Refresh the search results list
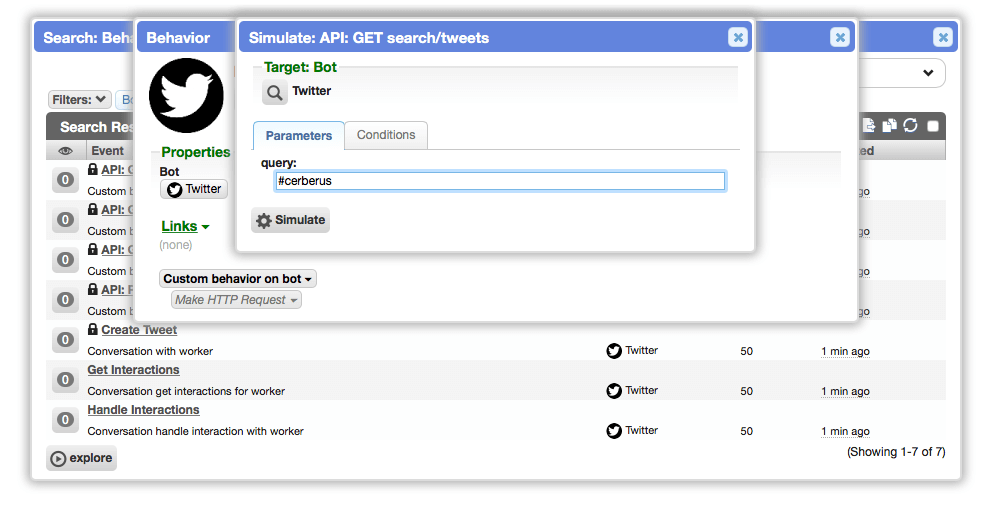Viewport: 993px width, 513px height. 911,125
